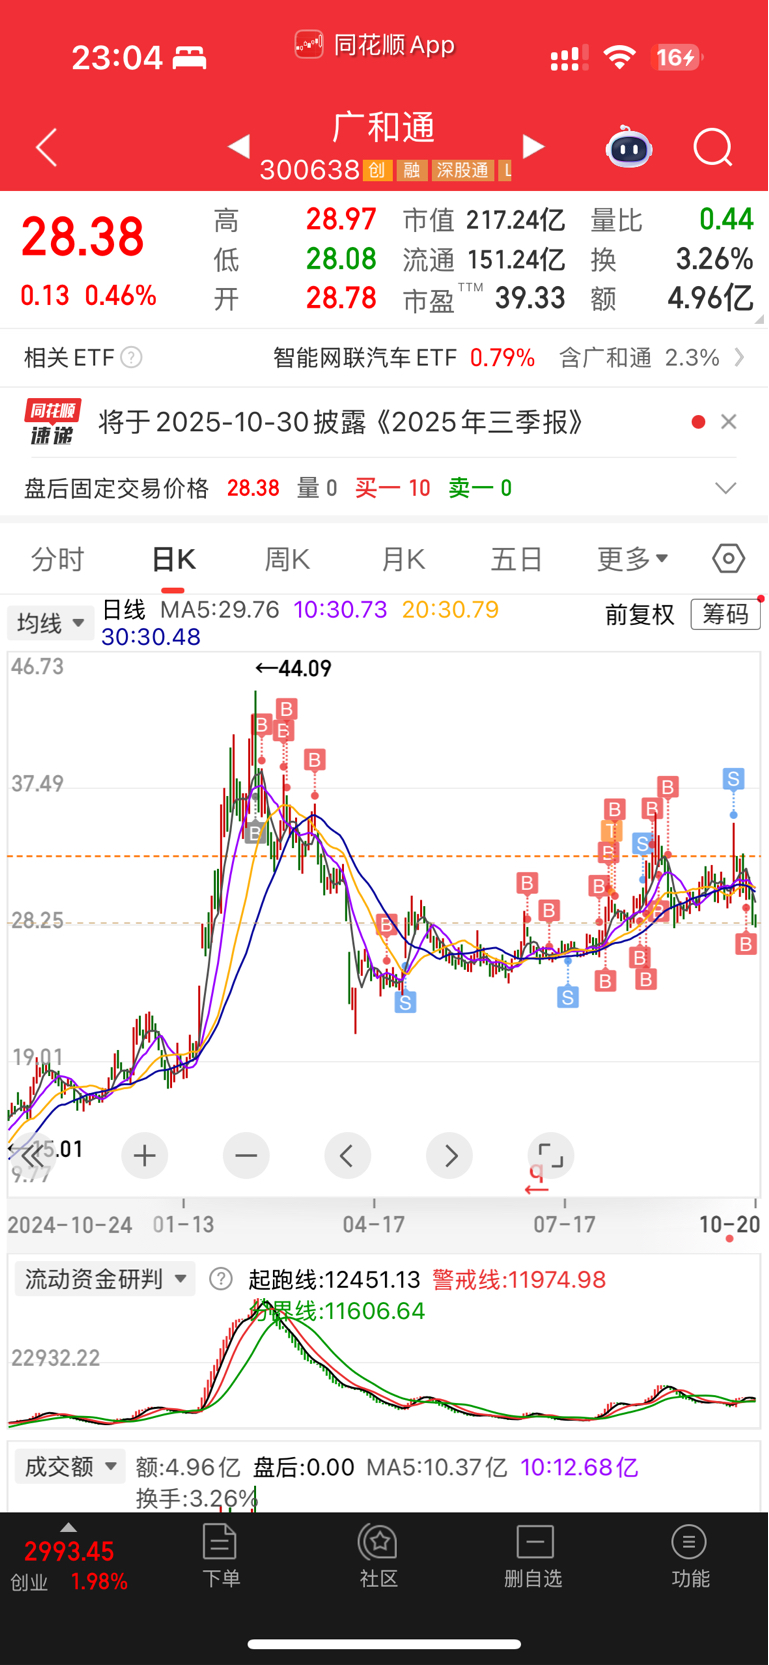Toggle 前复权 adjustment mode

coord(640,614)
